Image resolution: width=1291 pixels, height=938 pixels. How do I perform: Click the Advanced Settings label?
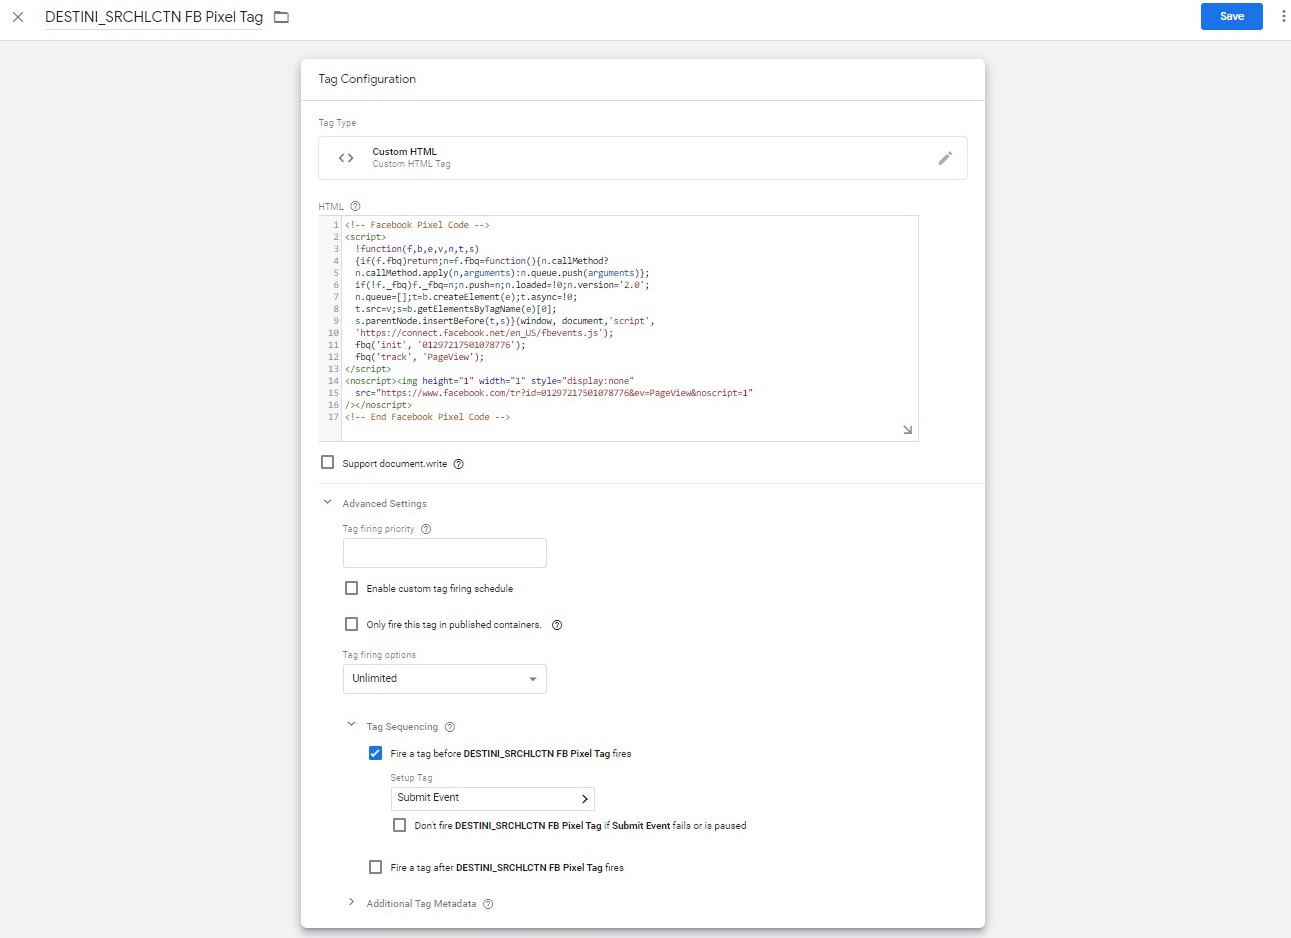[384, 504]
